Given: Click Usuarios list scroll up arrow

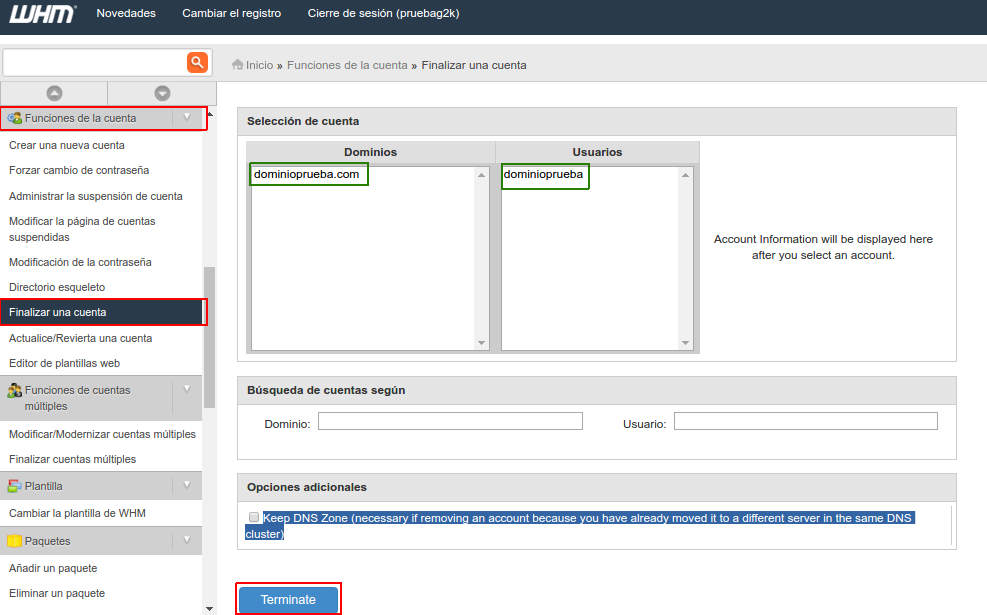Looking at the screenshot, I should [685, 175].
